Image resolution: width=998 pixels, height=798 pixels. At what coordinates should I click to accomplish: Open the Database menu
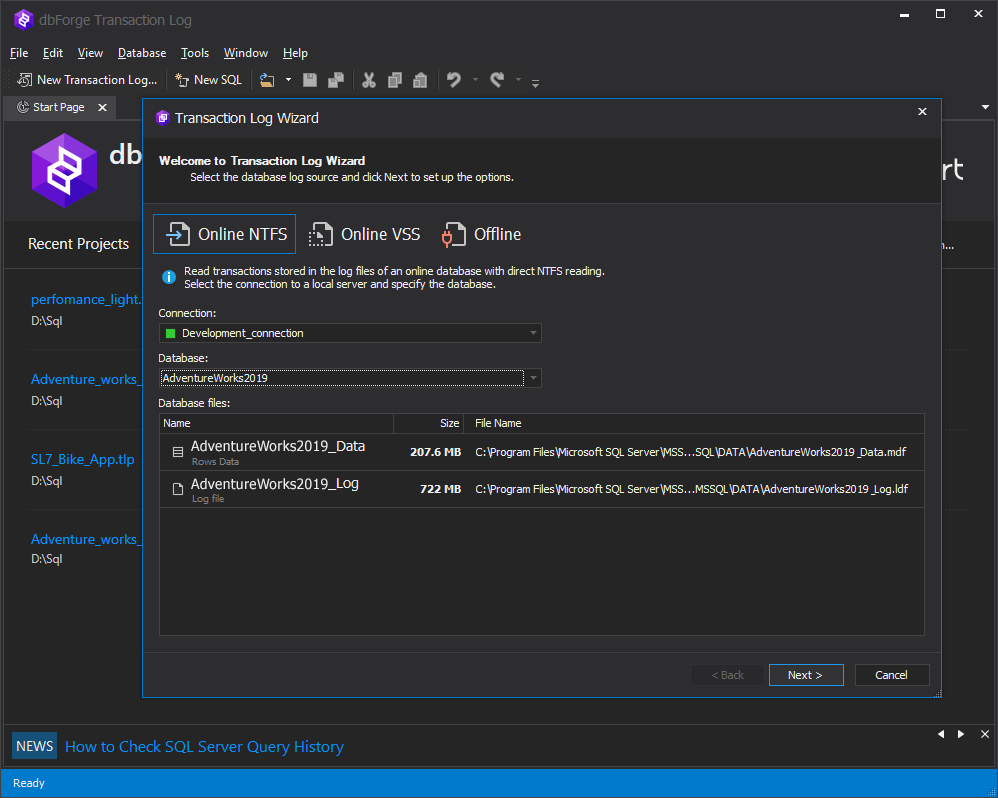point(142,53)
